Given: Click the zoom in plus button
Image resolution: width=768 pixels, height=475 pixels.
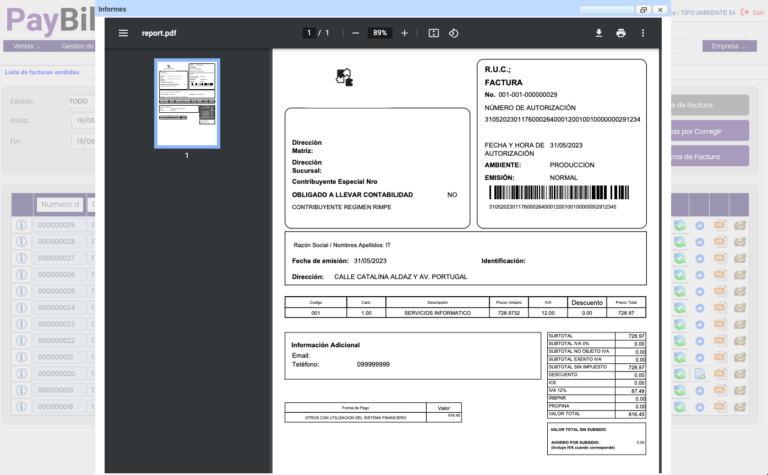Looking at the screenshot, I should [404, 33].
